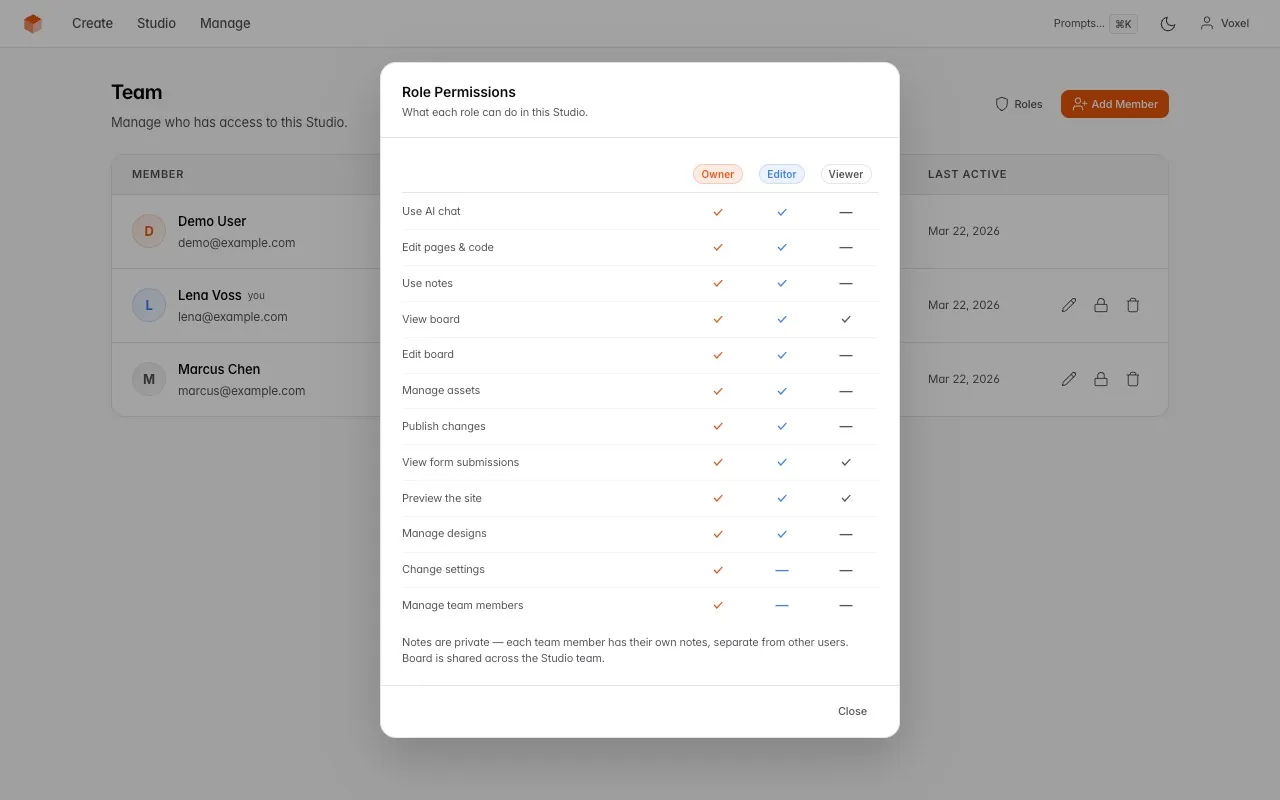Select the Editor role pill
The image size is (1280, 800).
(x=781, y=173)
